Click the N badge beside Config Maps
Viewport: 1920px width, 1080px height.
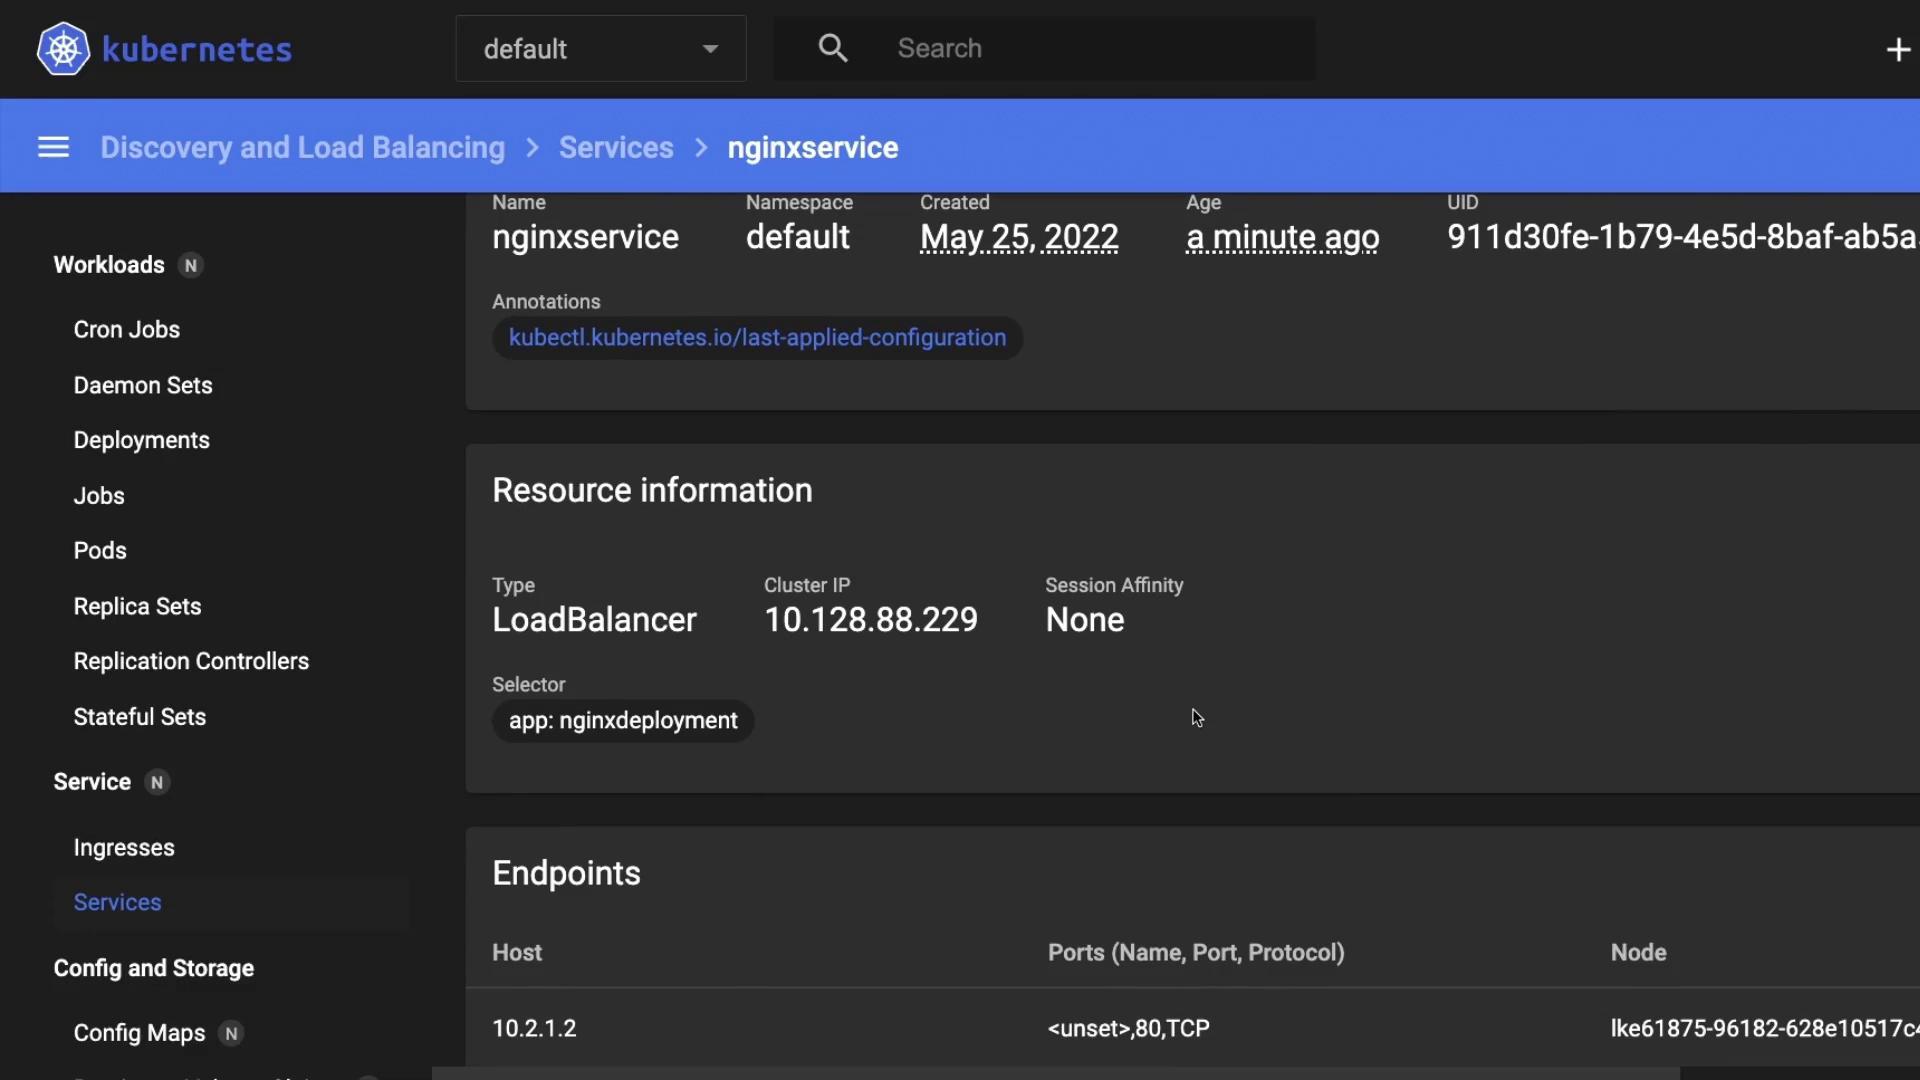(x=231, y=1034)
